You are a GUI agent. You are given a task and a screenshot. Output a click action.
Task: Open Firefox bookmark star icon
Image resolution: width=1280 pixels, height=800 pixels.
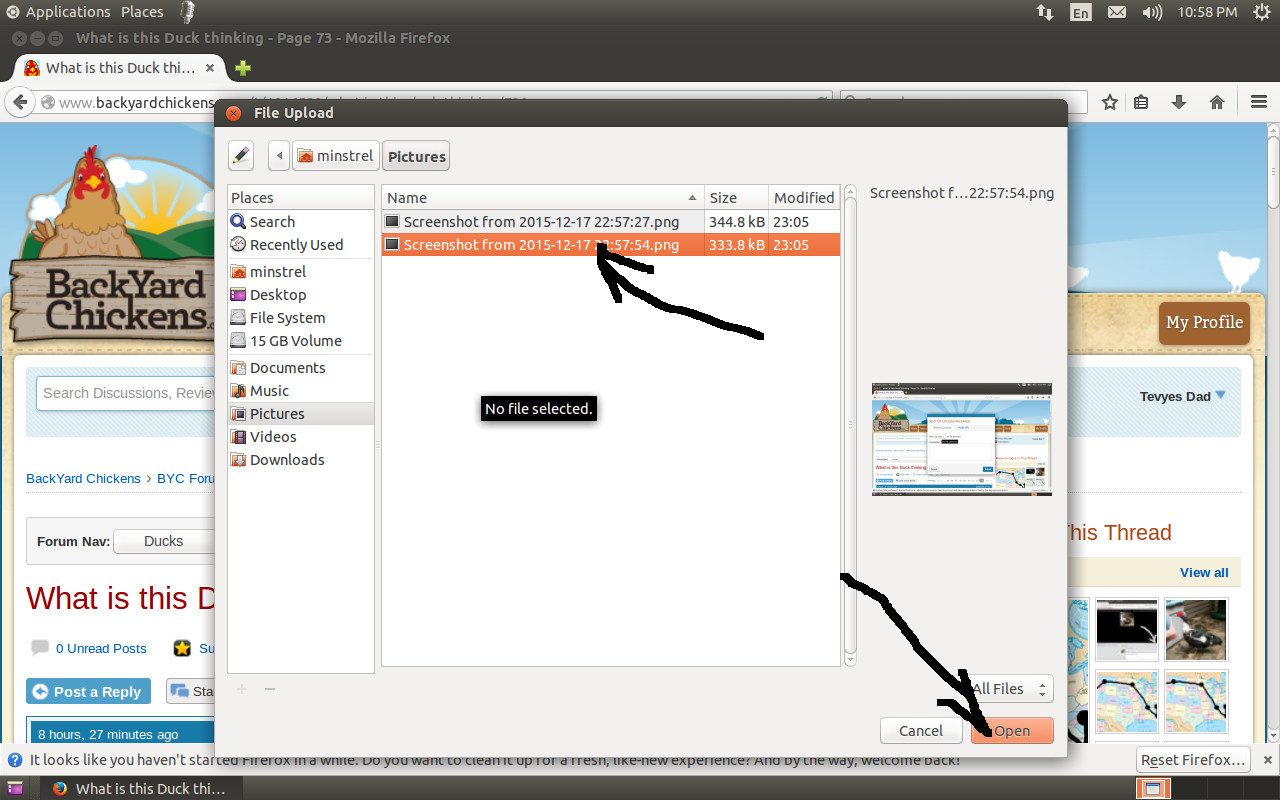(1109, 102)
